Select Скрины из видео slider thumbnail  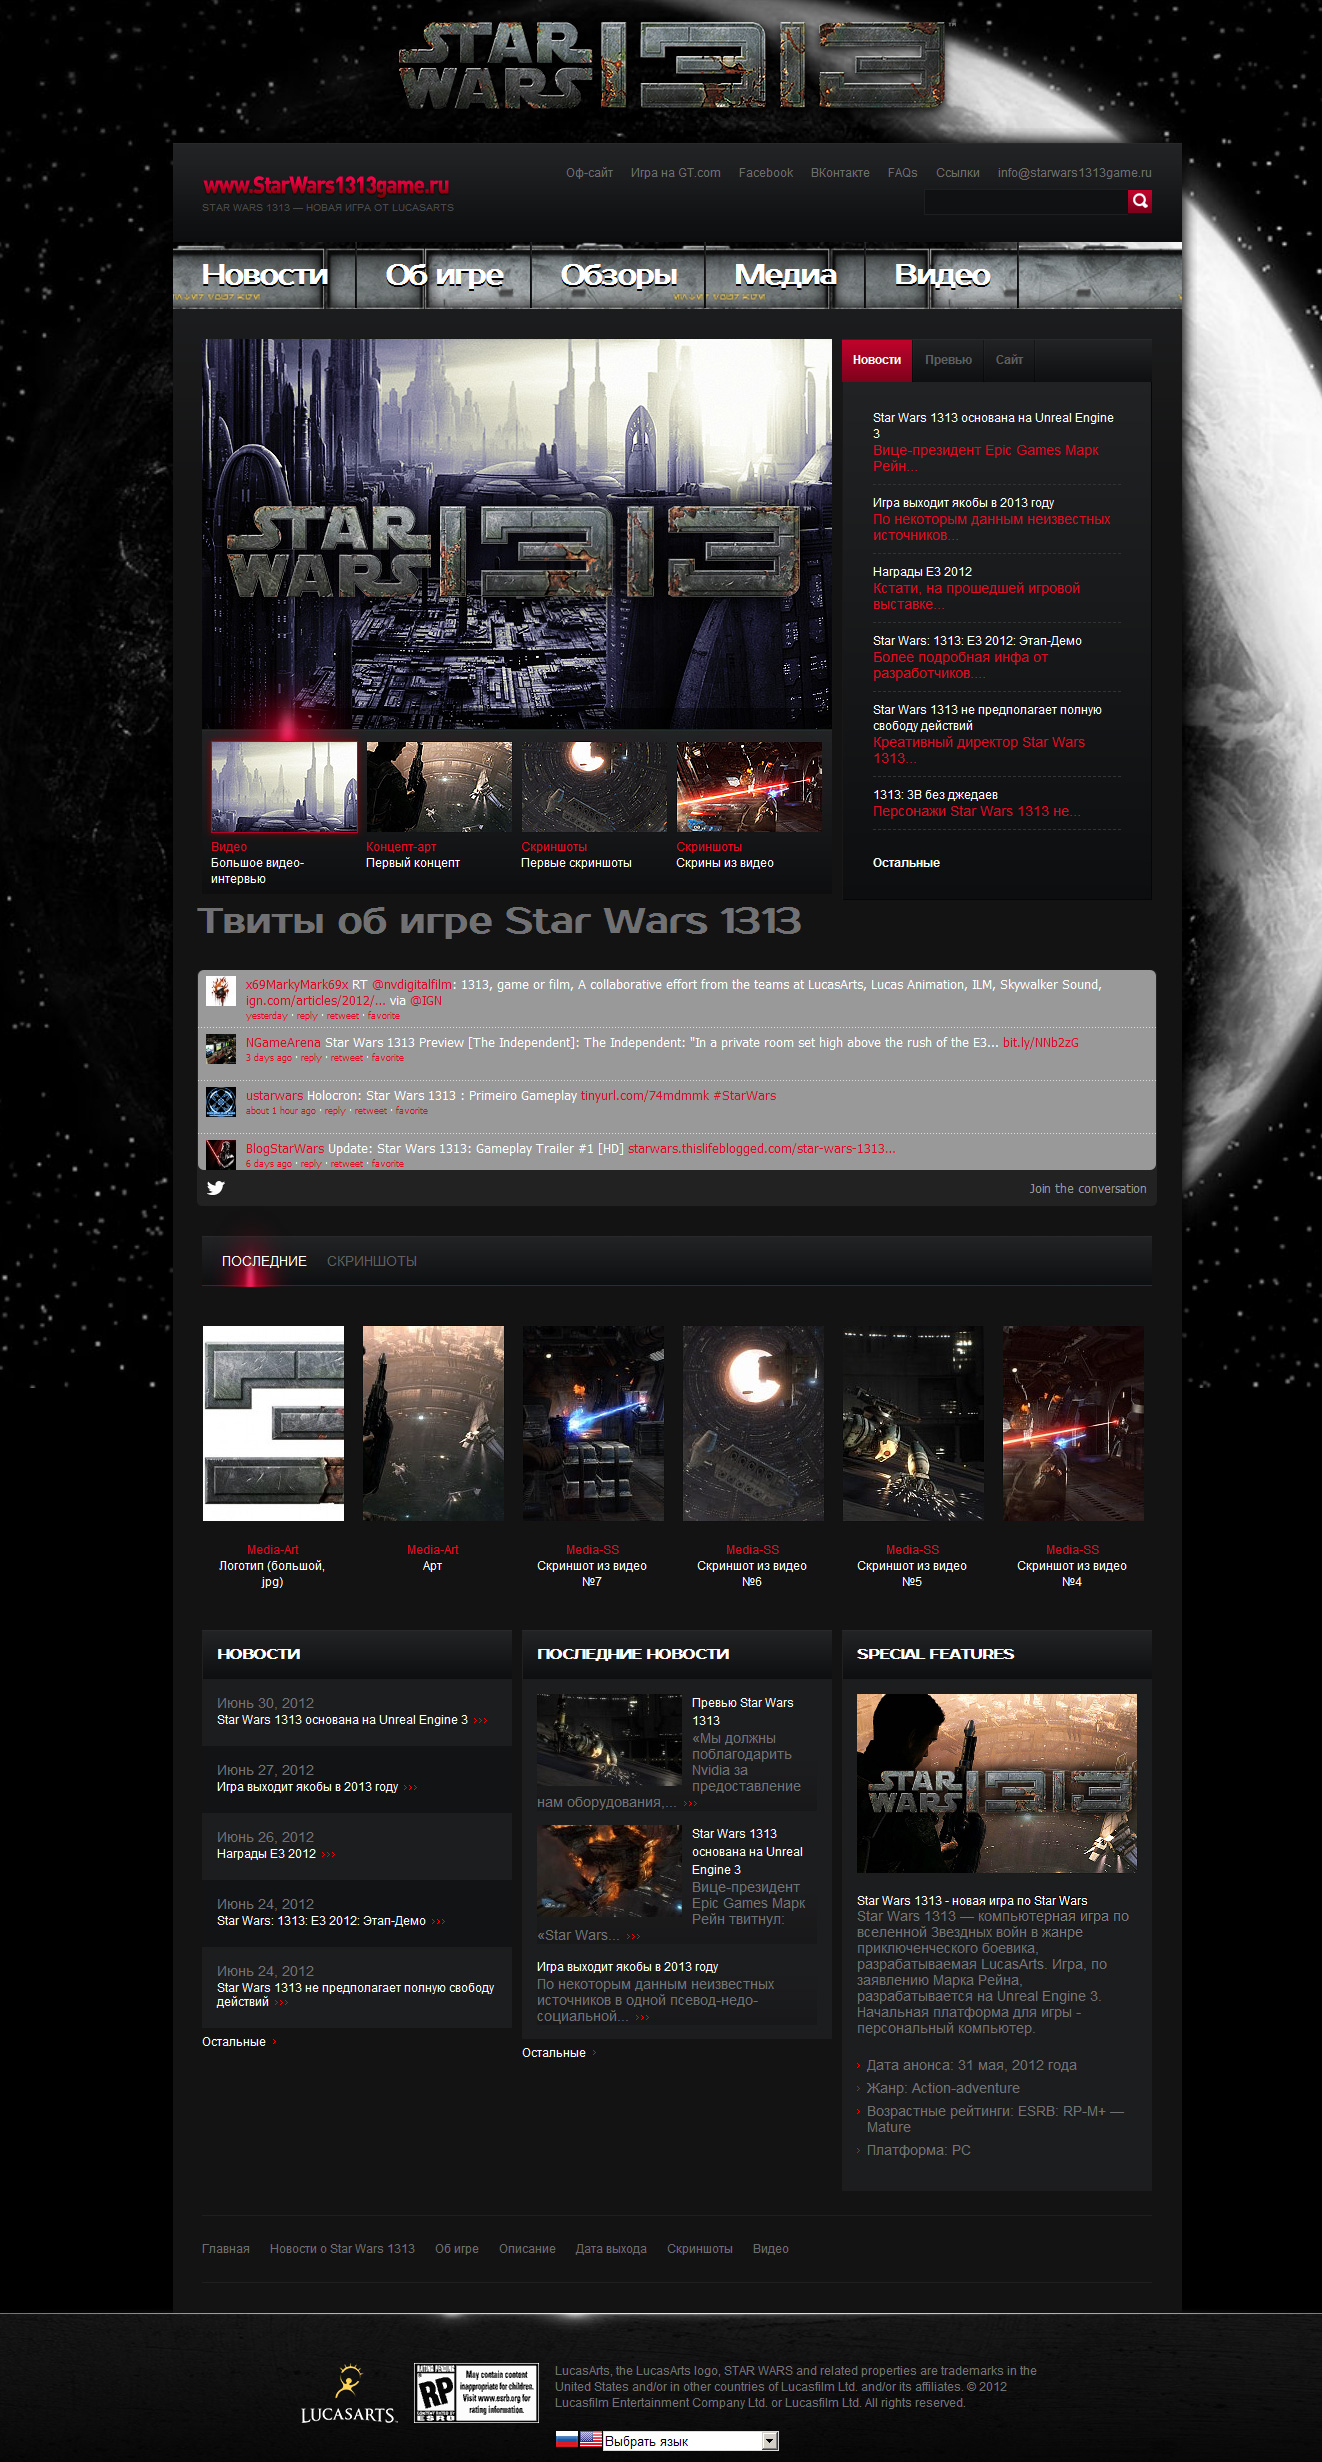(749, 787)
